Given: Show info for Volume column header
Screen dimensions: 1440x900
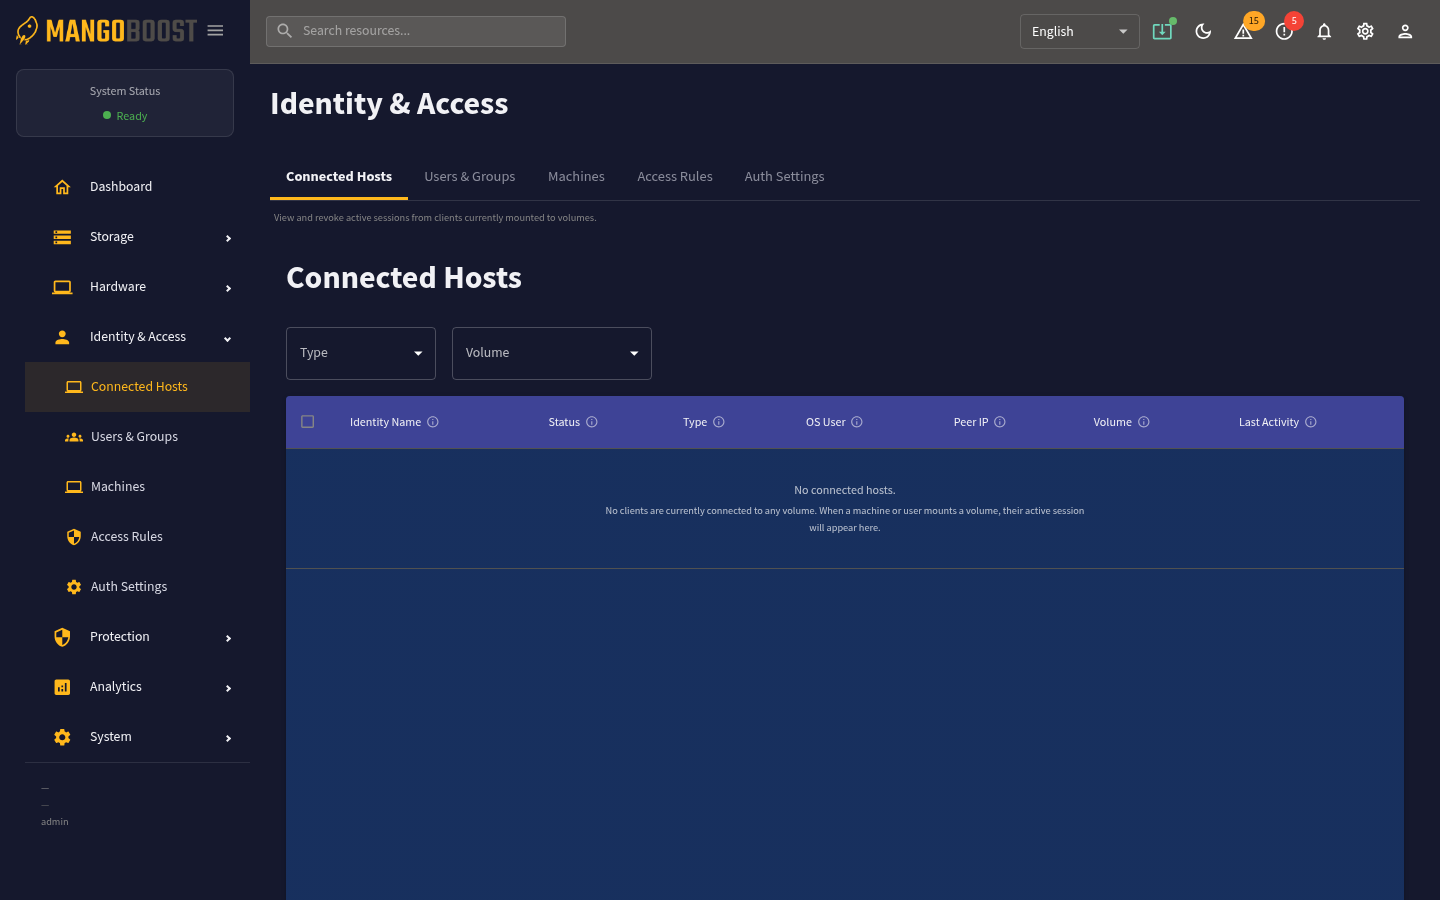Looking at the screenshot, I should [x=1144, y=422].
